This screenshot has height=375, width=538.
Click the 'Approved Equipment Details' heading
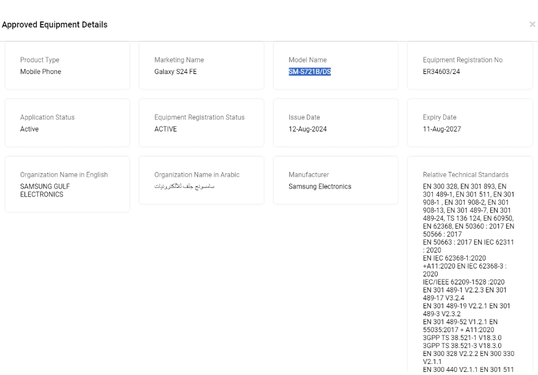click(55, 25)
